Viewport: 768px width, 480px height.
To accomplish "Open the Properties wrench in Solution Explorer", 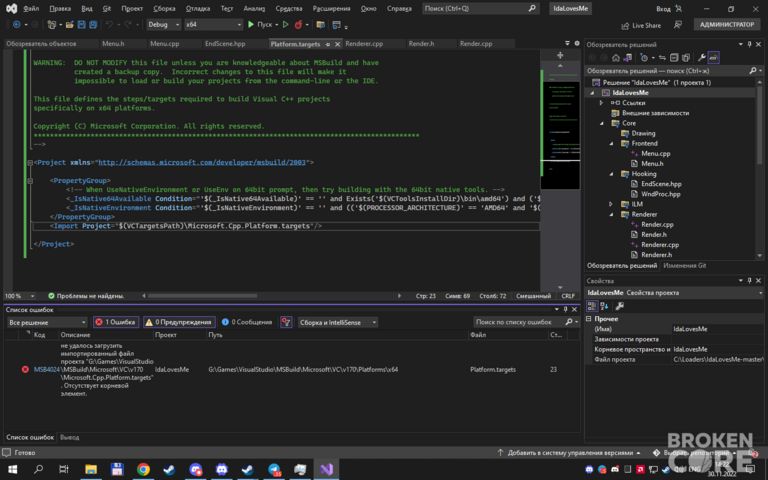I will pos(701,58).
